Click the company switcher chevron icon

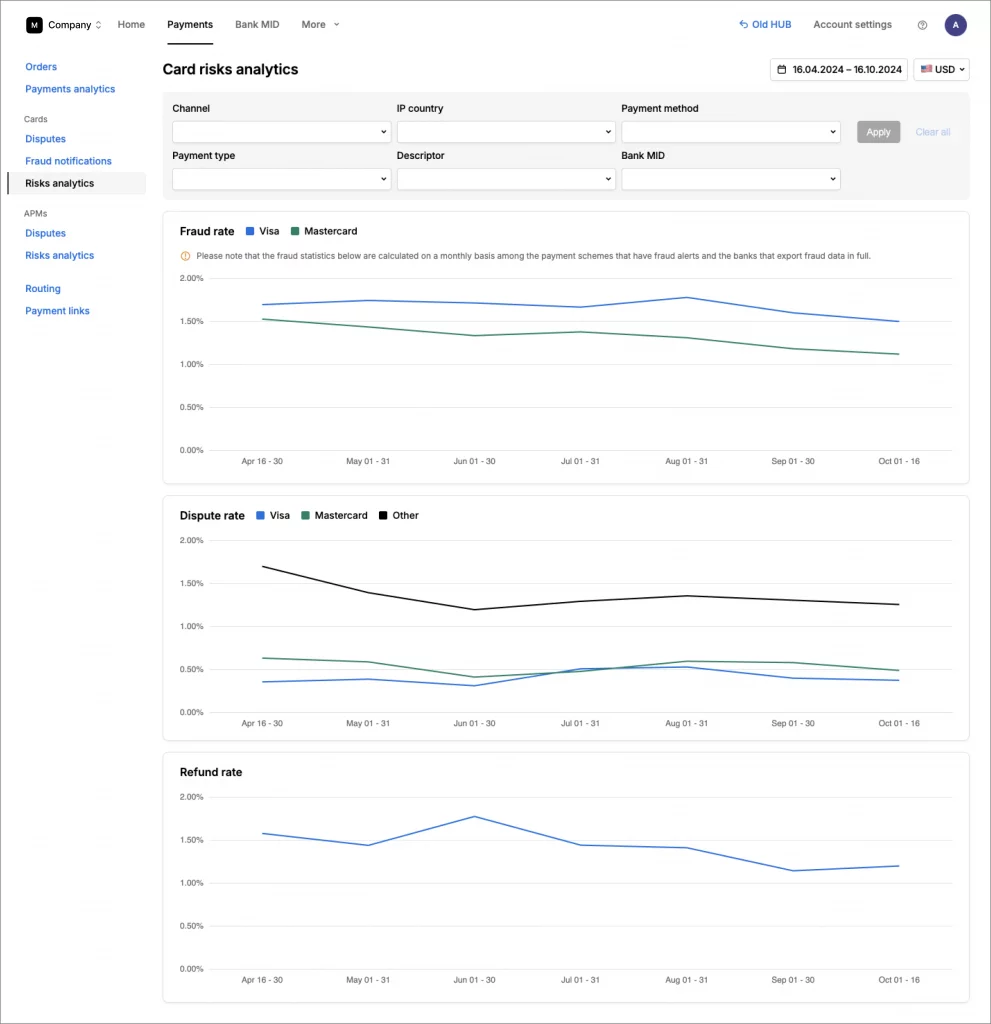click(100, 24)
